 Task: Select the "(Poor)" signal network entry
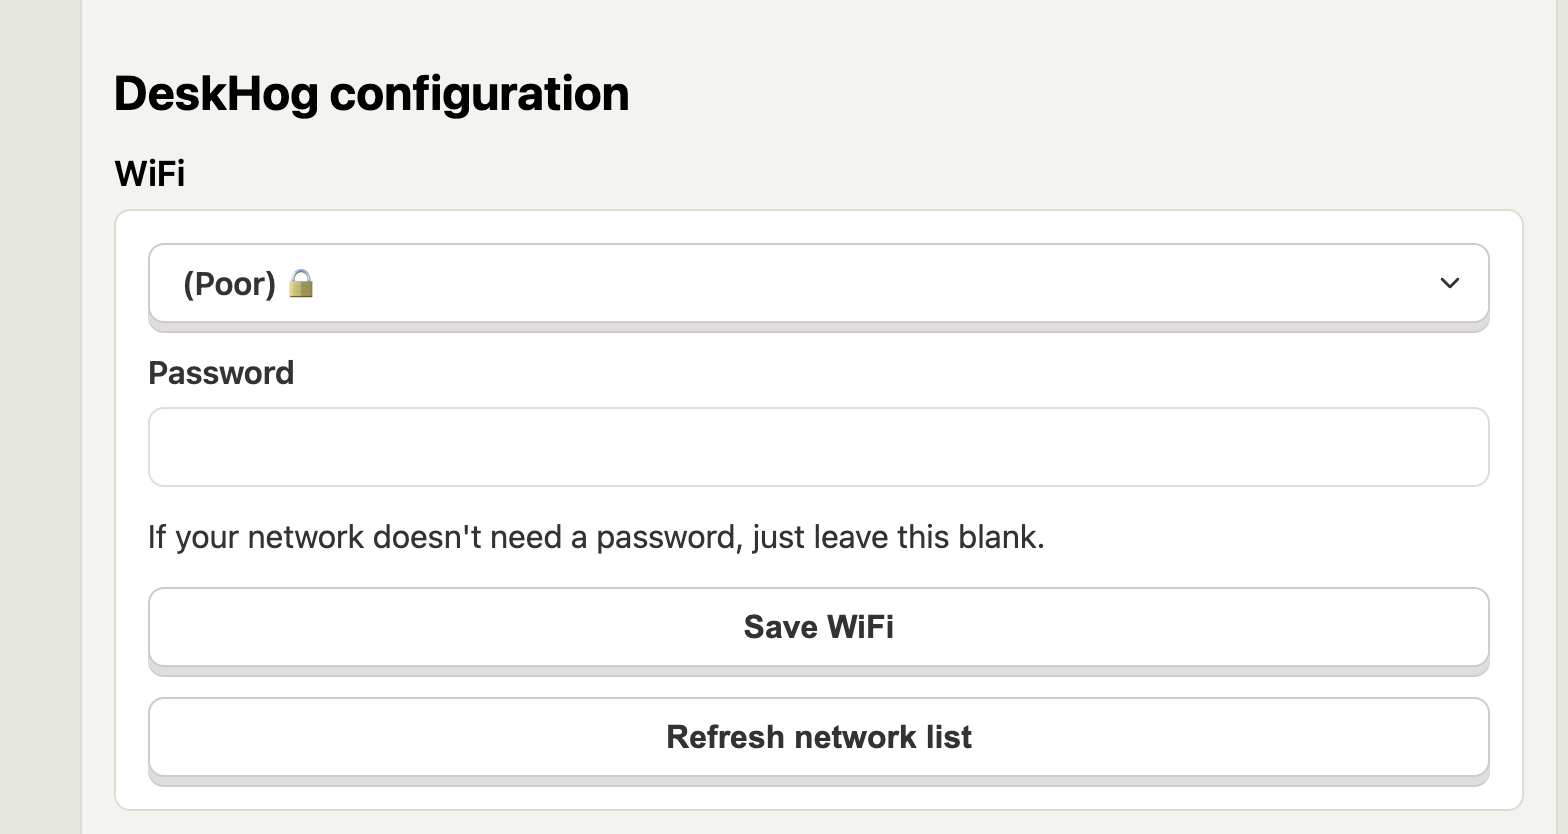pyautogui.click(x=229, y=284)
